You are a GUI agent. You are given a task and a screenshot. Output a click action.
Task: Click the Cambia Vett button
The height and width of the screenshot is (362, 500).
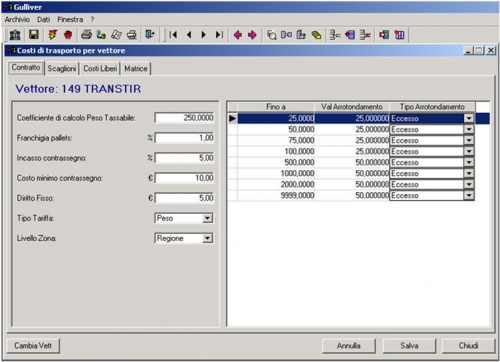coord(33,346)
